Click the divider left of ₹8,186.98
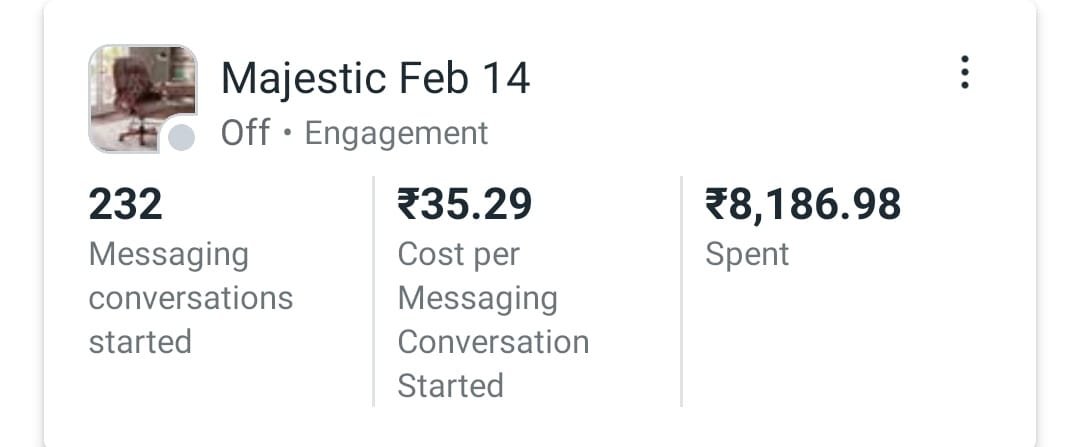The width and height of the screenshot is (1080, 447). click(682, 290)
